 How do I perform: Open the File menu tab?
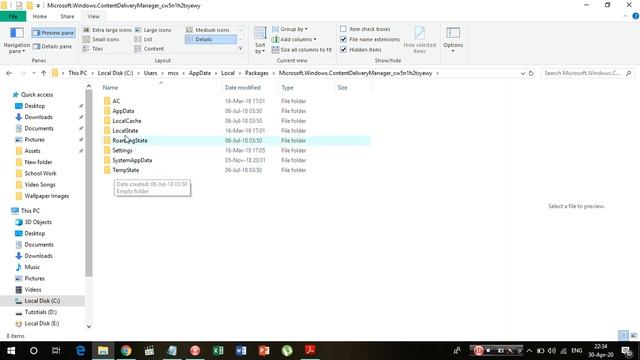(13, 16)
